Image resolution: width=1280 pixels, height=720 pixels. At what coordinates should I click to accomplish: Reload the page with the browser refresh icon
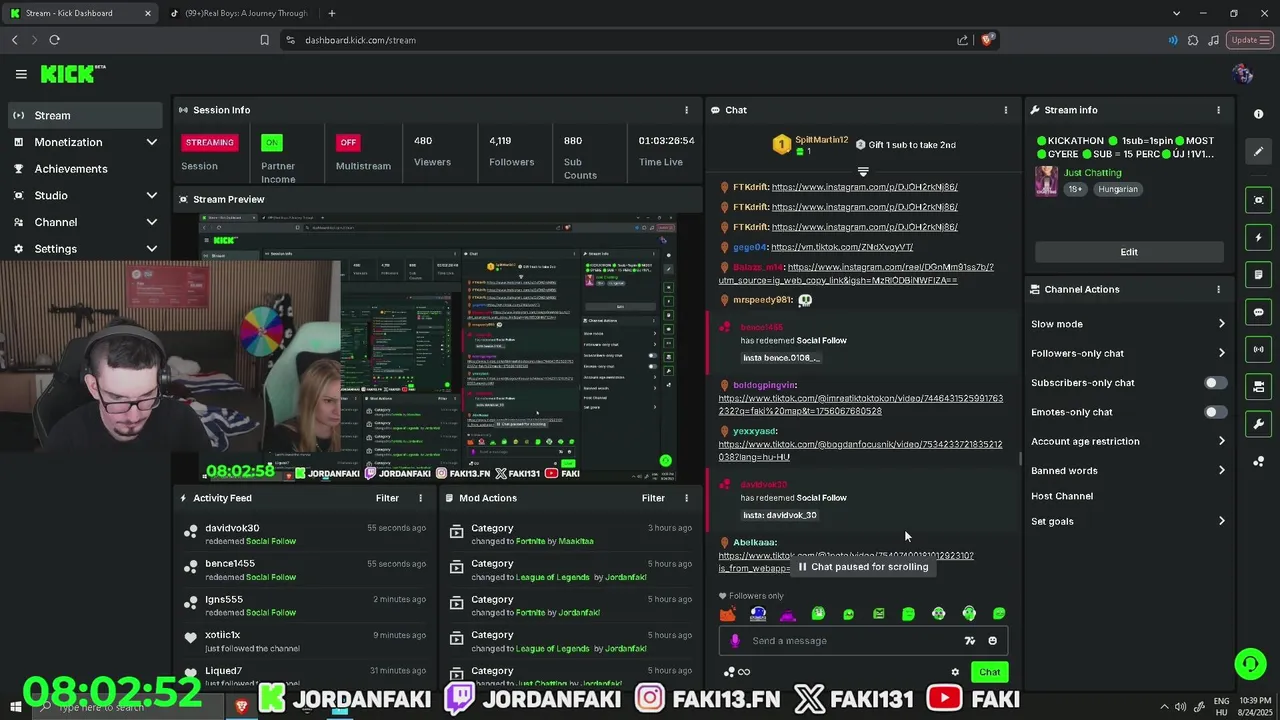pos(54,40)
